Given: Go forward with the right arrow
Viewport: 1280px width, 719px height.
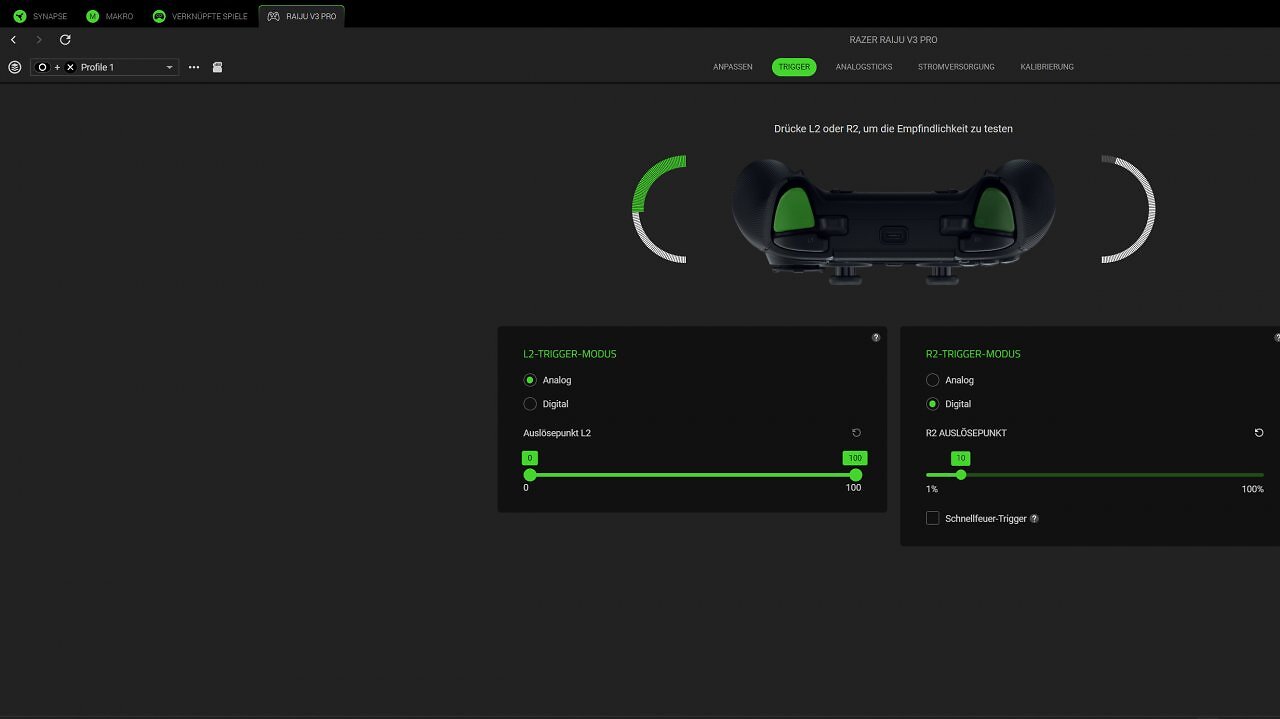Looking at the screenshot, I should tap(39, 40).
